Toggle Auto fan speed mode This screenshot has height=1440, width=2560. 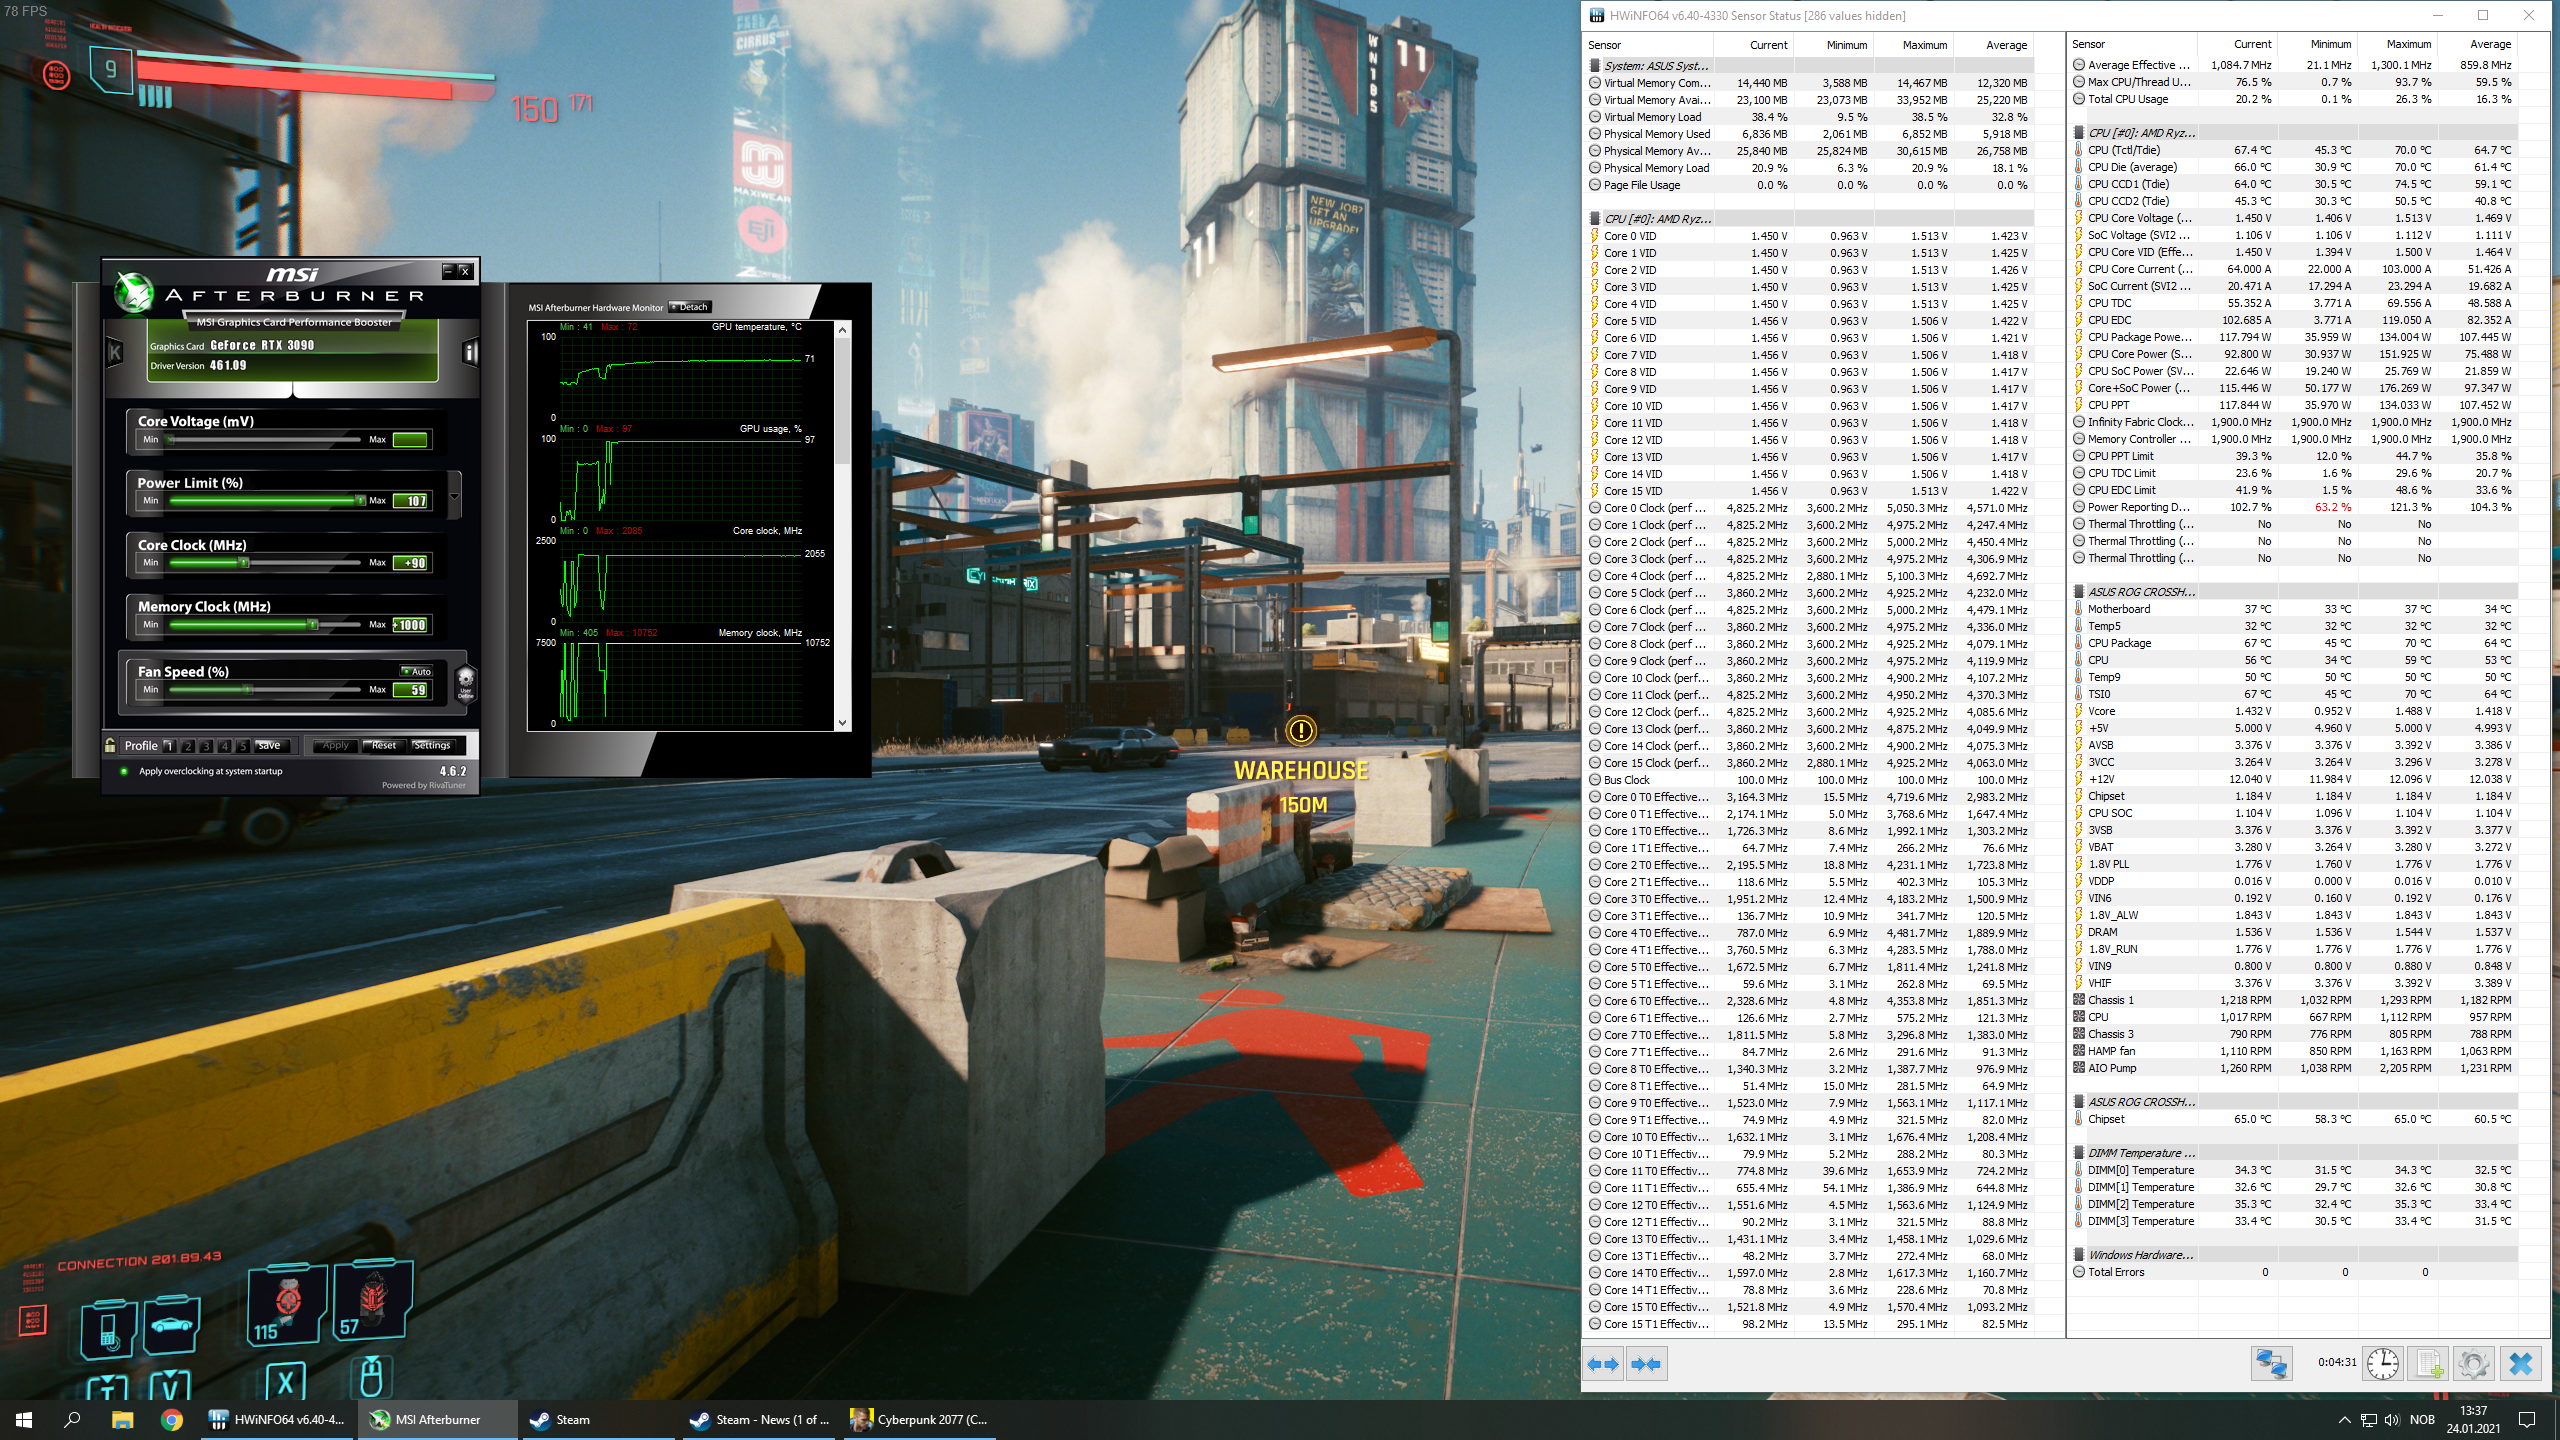(416, 671)
